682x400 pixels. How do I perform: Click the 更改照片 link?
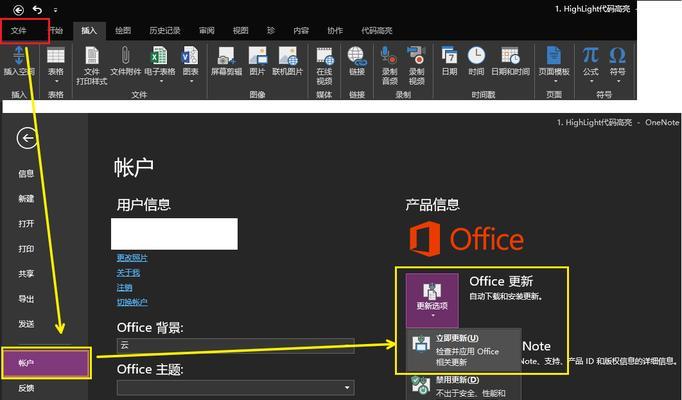tap(132, 258)
